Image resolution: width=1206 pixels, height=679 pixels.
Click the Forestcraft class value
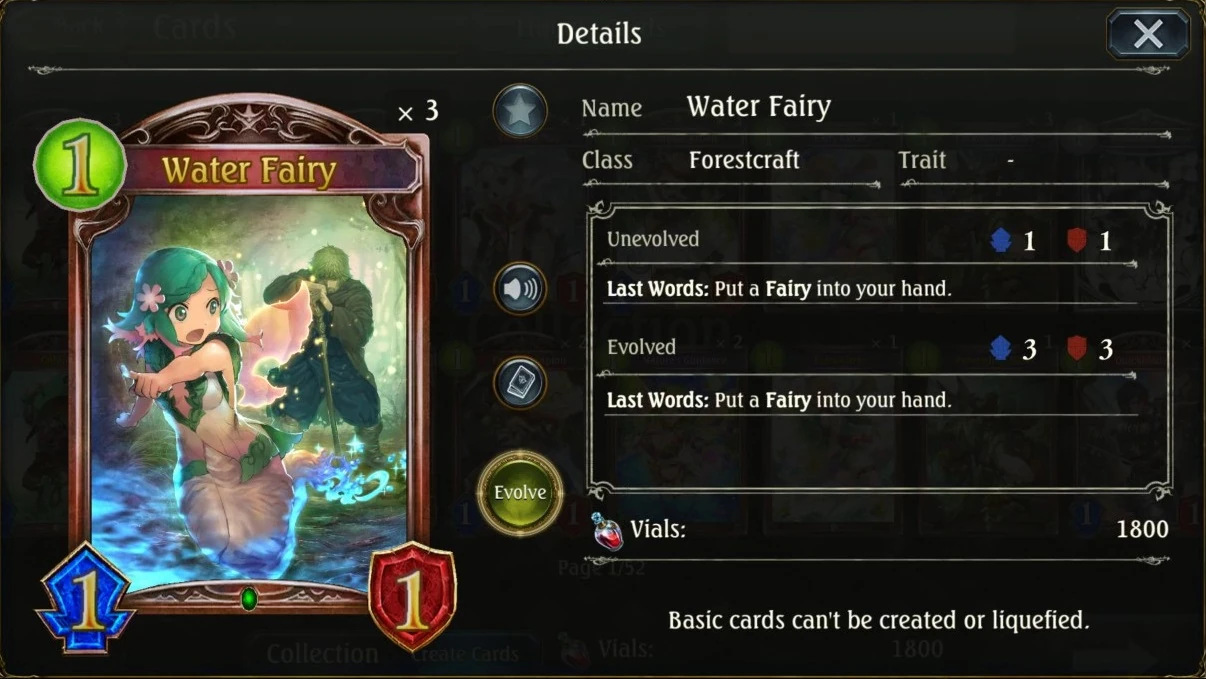[744, 160]
